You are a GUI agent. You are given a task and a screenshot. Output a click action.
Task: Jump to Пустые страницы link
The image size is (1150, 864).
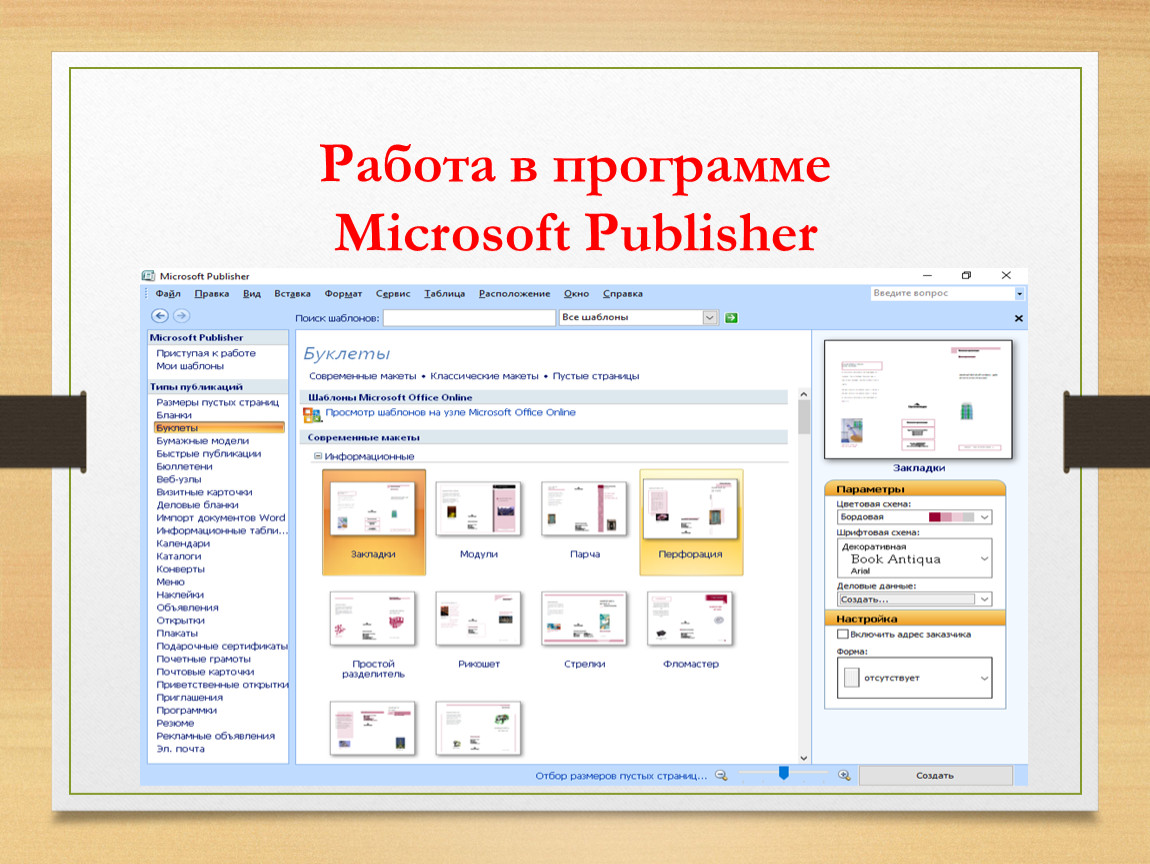click(596, 376)
